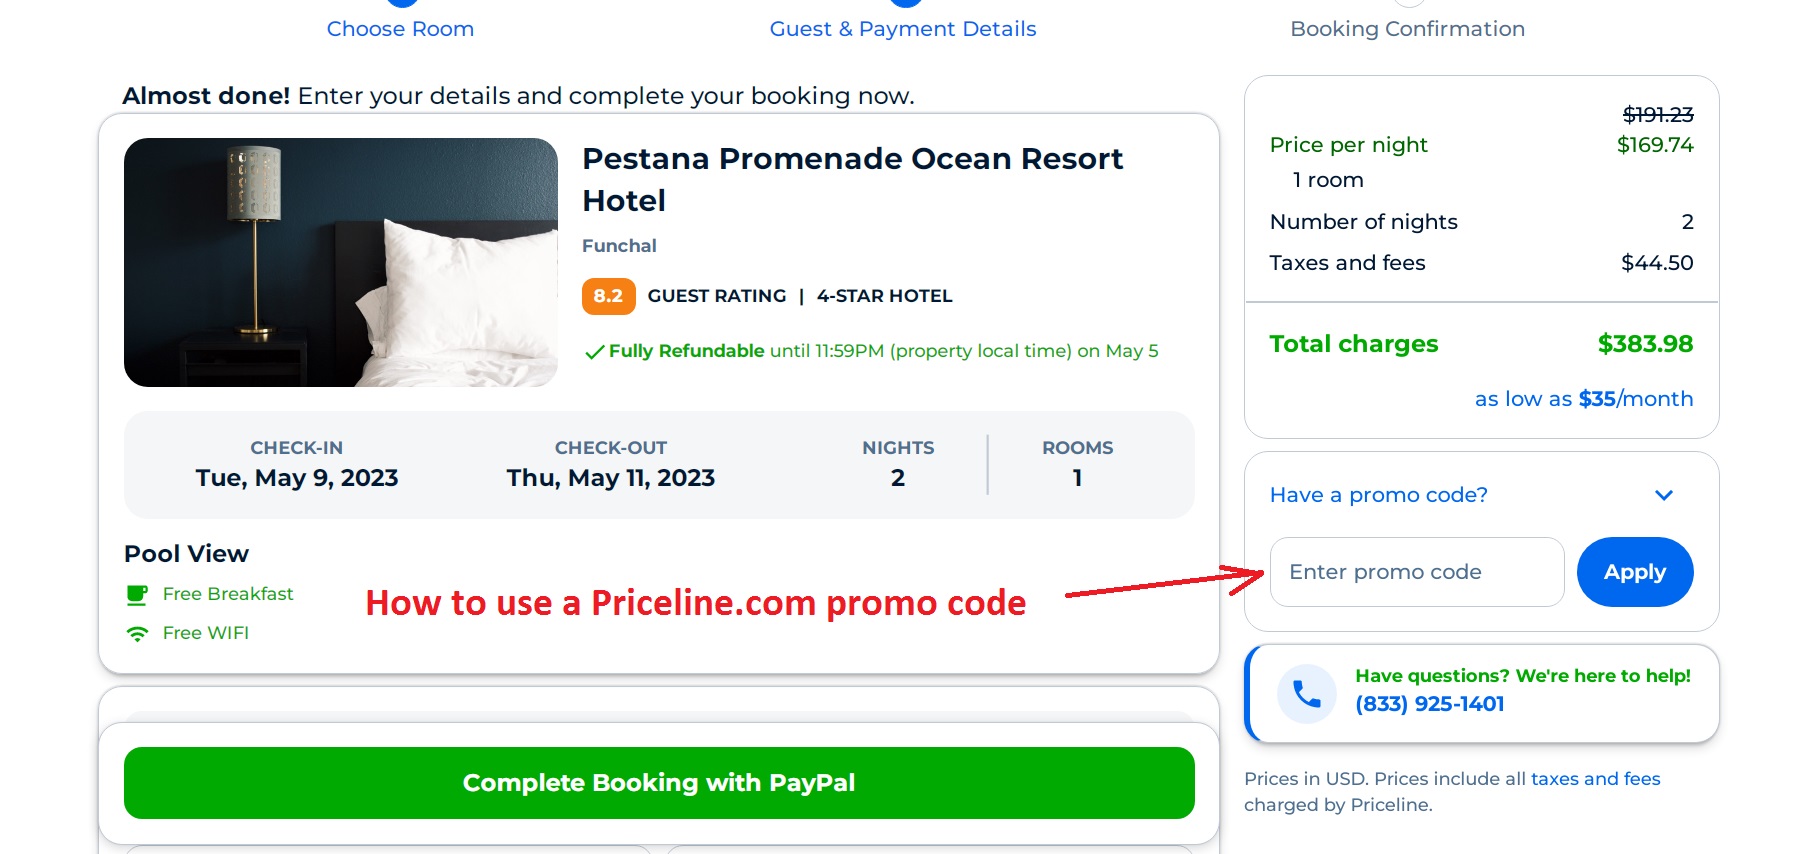Click the 8.2 guest rating badge

[x=608, y=296]
